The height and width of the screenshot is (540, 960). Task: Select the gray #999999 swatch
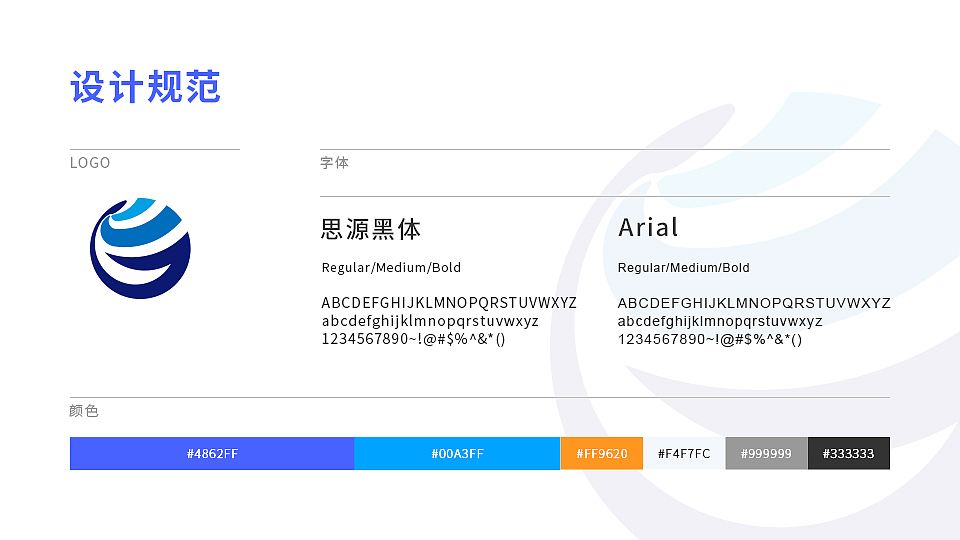[767, 454]
